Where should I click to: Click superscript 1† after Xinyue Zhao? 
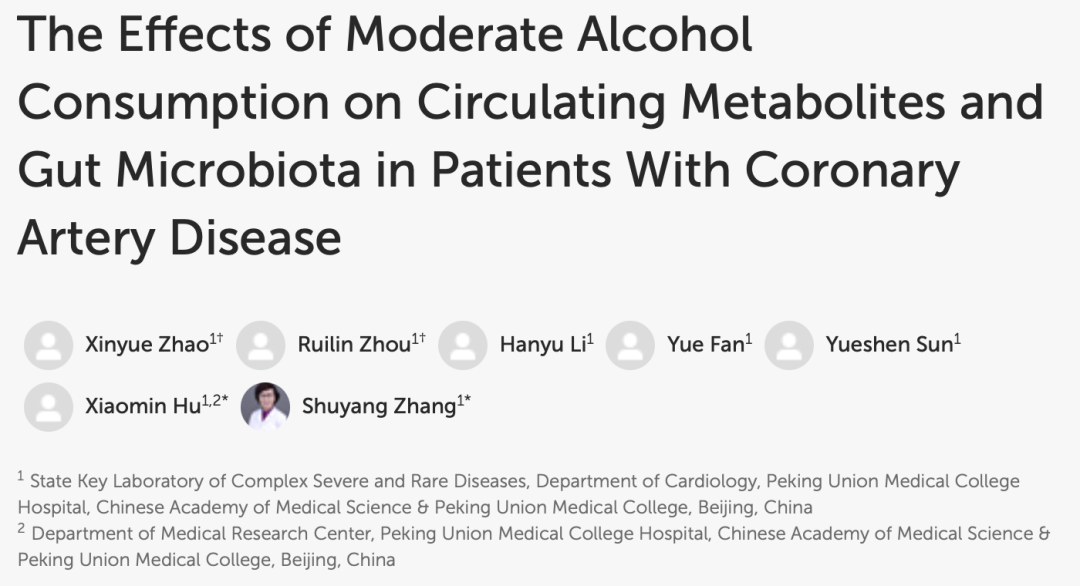pos(217,340)
